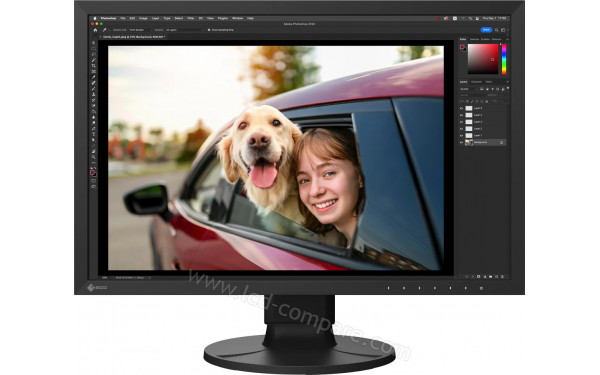This screenshot has height=375, width=600.
Task: Open the layer Kind filter dropdown
Action: [x=470, y=89]
